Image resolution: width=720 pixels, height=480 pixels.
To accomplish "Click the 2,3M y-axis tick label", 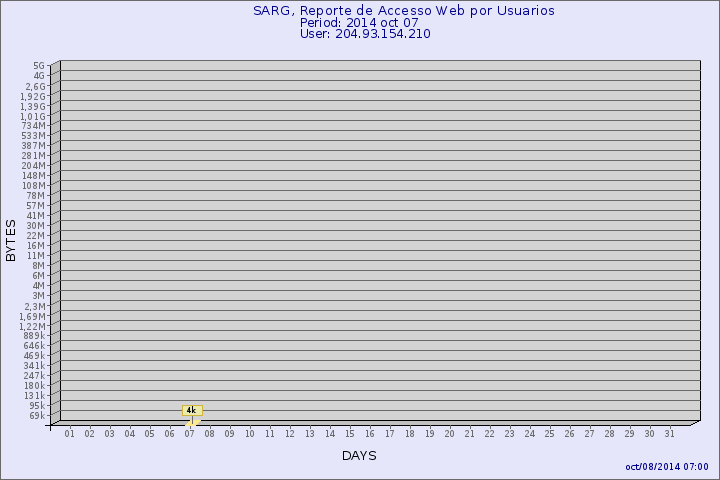I will pos(33,306).
